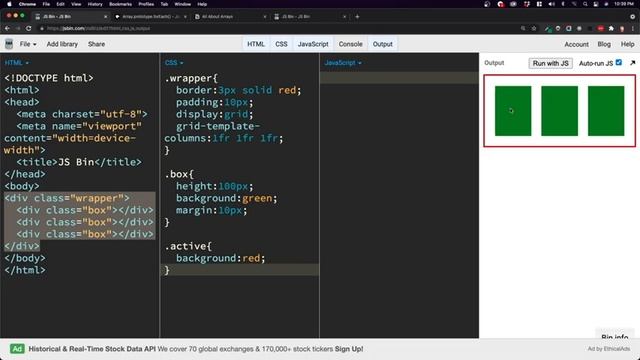Expand the JavaScript panel language dropdown
Image resolution: width=640 pixels, height=360 pixels.
(343, 63)
